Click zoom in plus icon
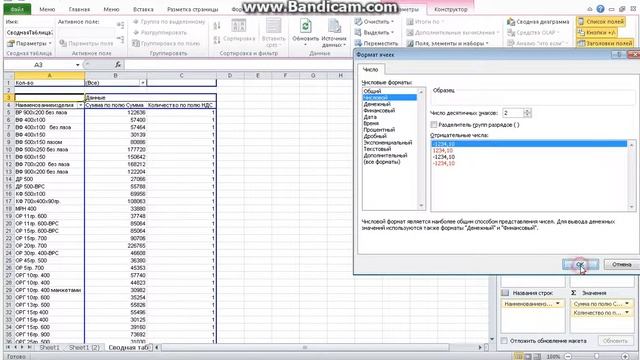 pyautogui.click(x=625, y=356)
